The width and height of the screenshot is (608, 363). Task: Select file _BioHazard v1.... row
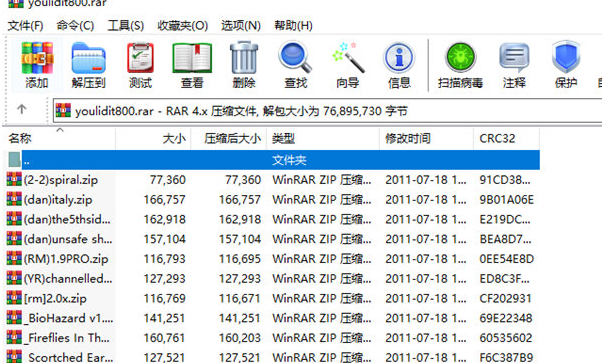click(x=272, y=318)
